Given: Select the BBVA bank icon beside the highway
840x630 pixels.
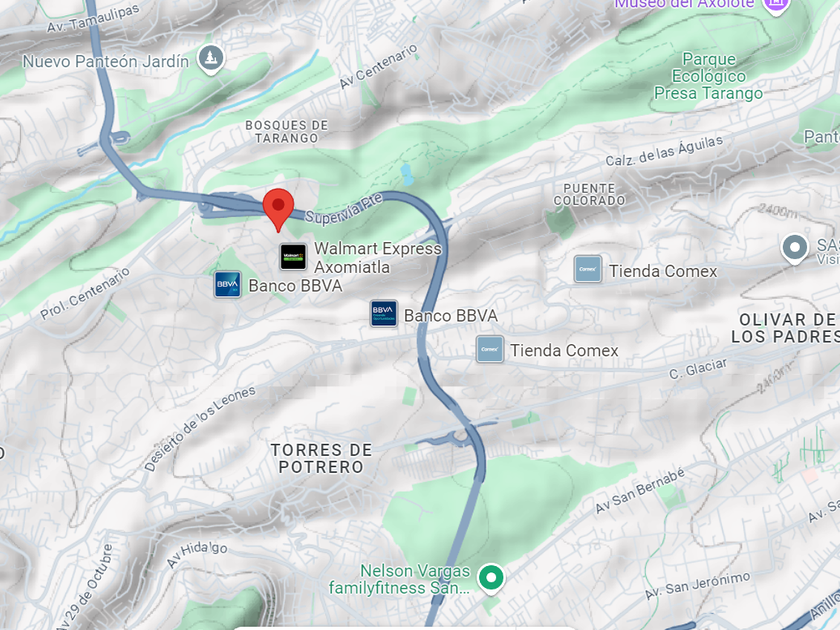Looking at the screenshot, I should click(x=384, y=314).
